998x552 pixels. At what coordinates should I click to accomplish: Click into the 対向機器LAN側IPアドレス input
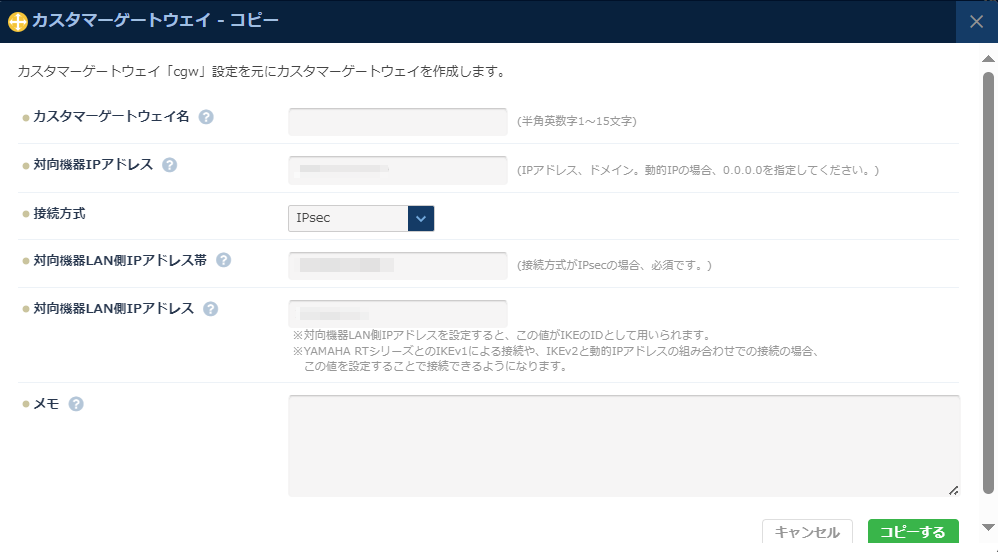(397, 313)
